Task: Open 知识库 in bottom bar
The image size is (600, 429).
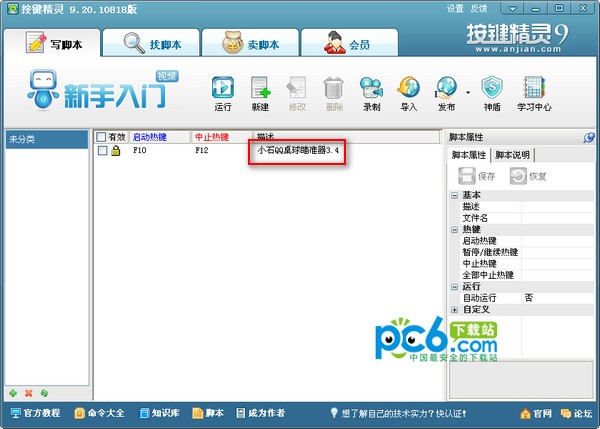Action: pyautogui.click(x=159, y=413)
